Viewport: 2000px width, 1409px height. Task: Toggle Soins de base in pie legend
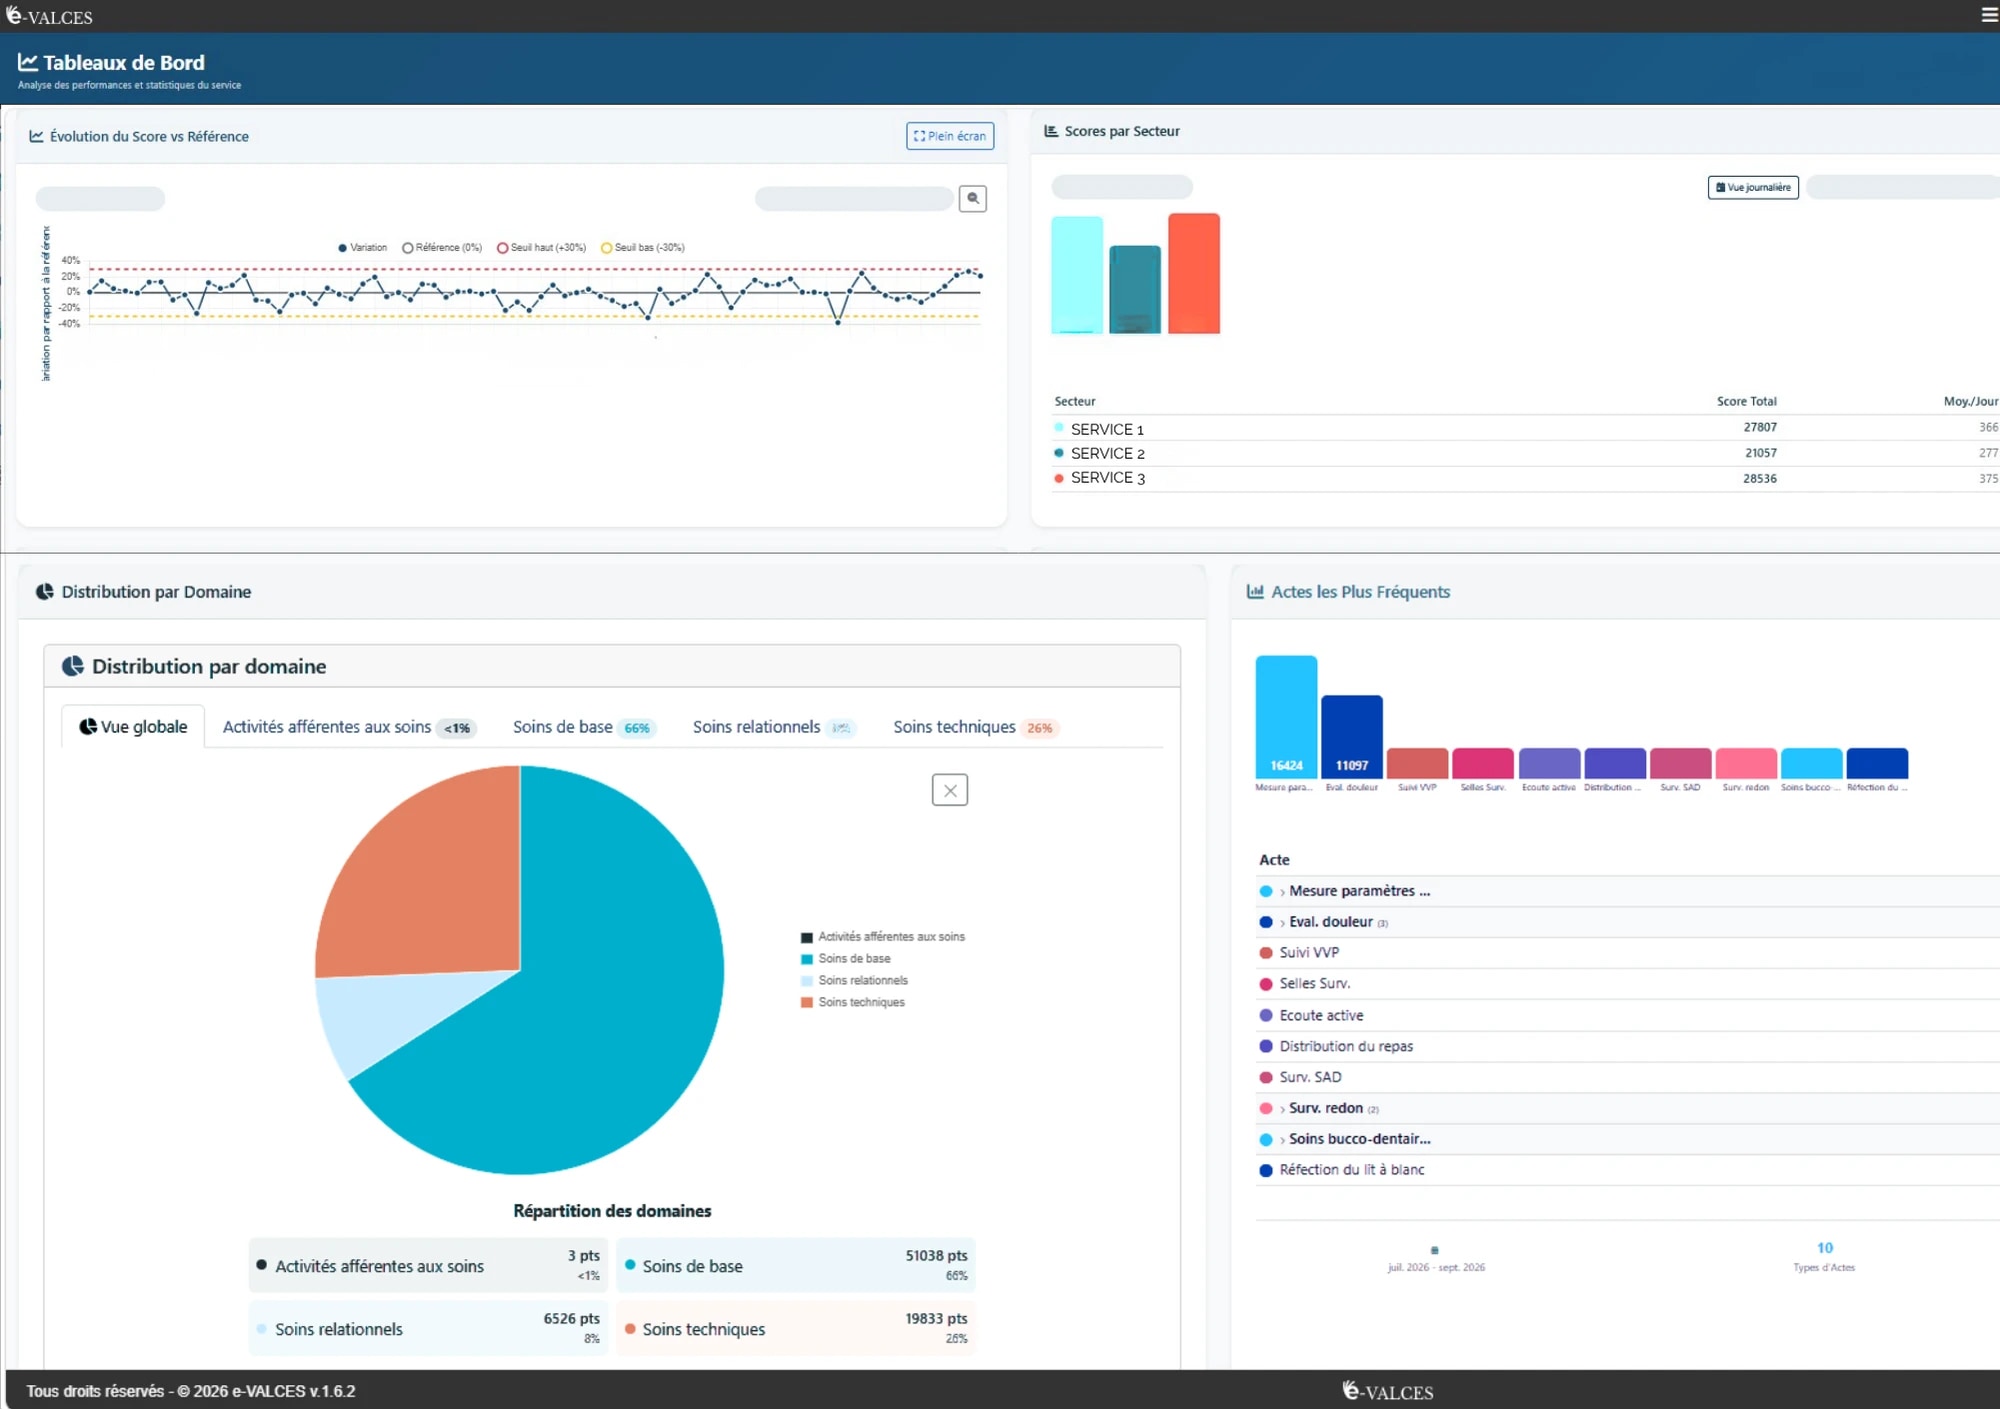846,958
